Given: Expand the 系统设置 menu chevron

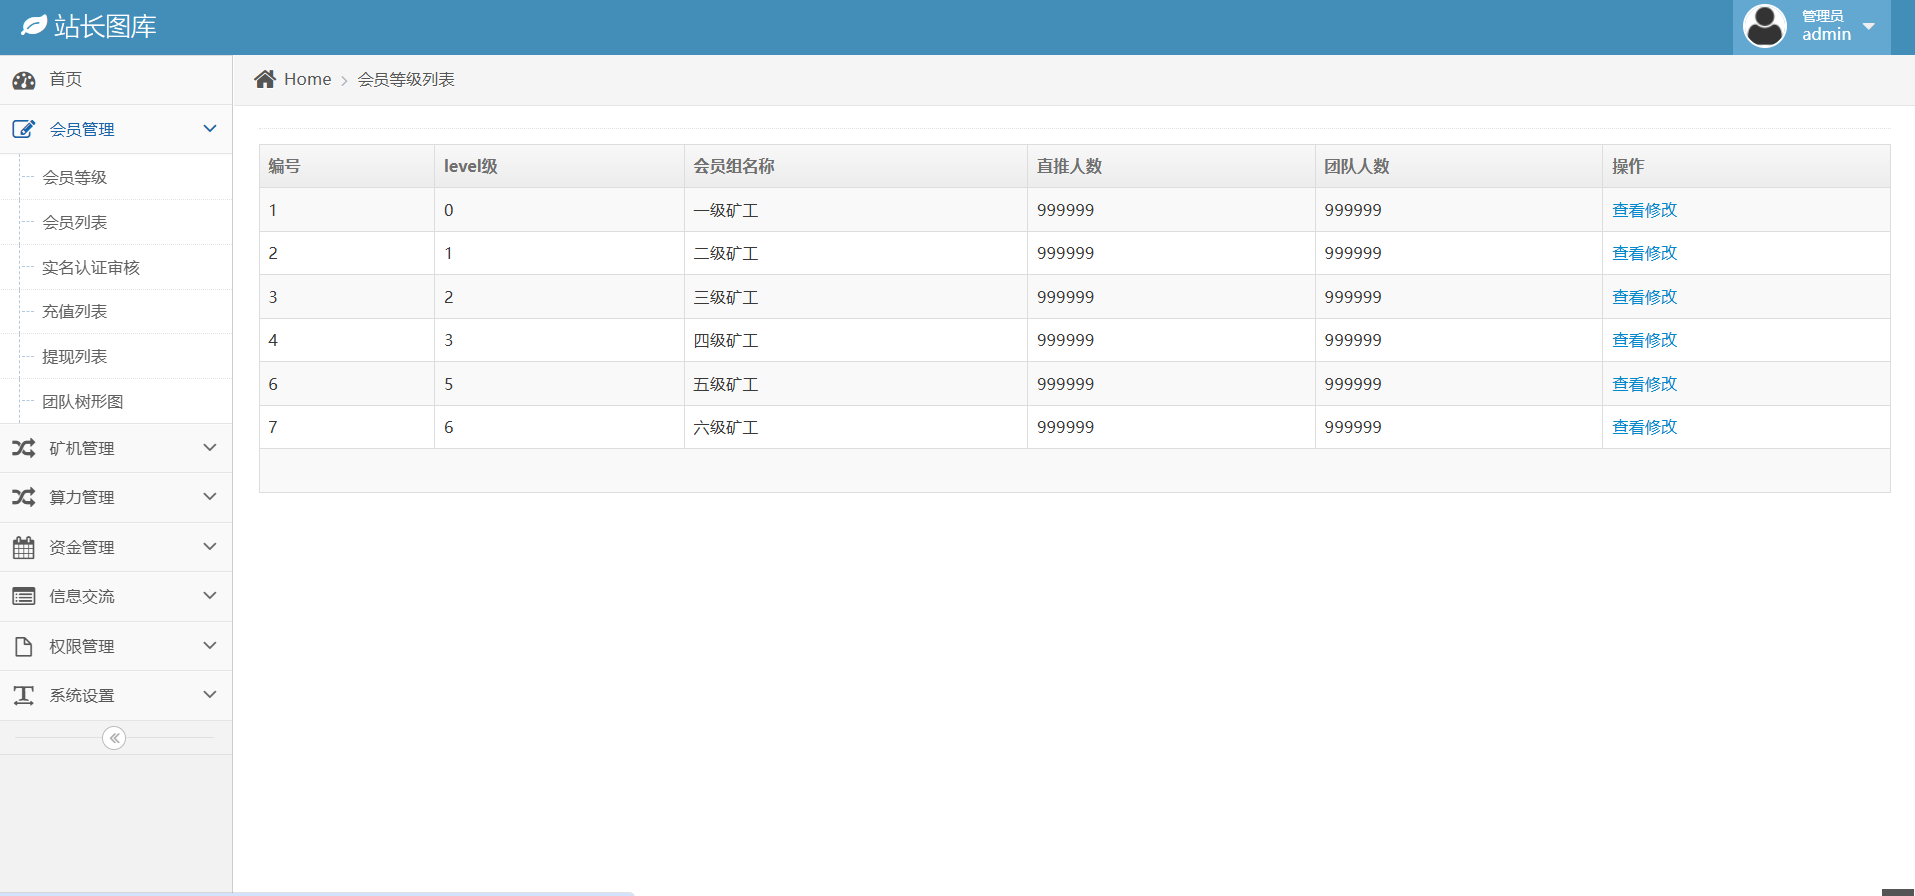Looking at the screenshot, I should click(x=210, y=695).
